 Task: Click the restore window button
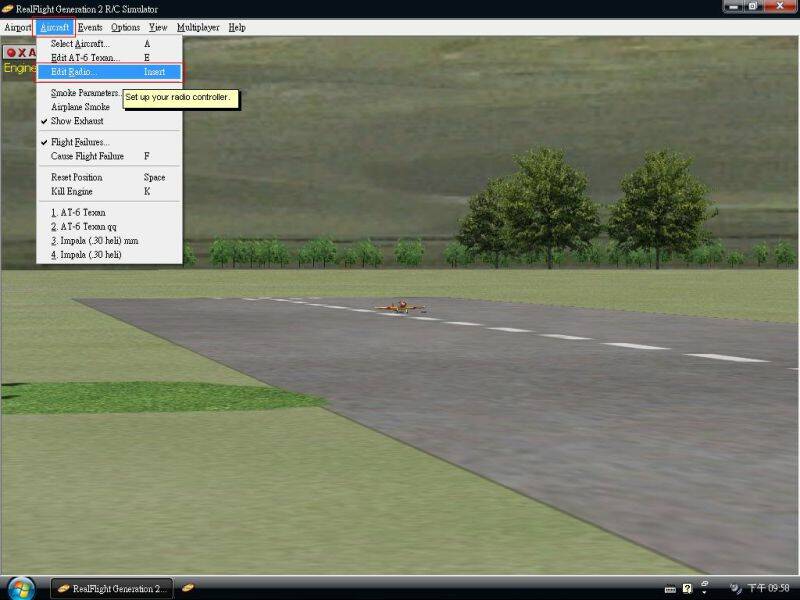point(753,7)
